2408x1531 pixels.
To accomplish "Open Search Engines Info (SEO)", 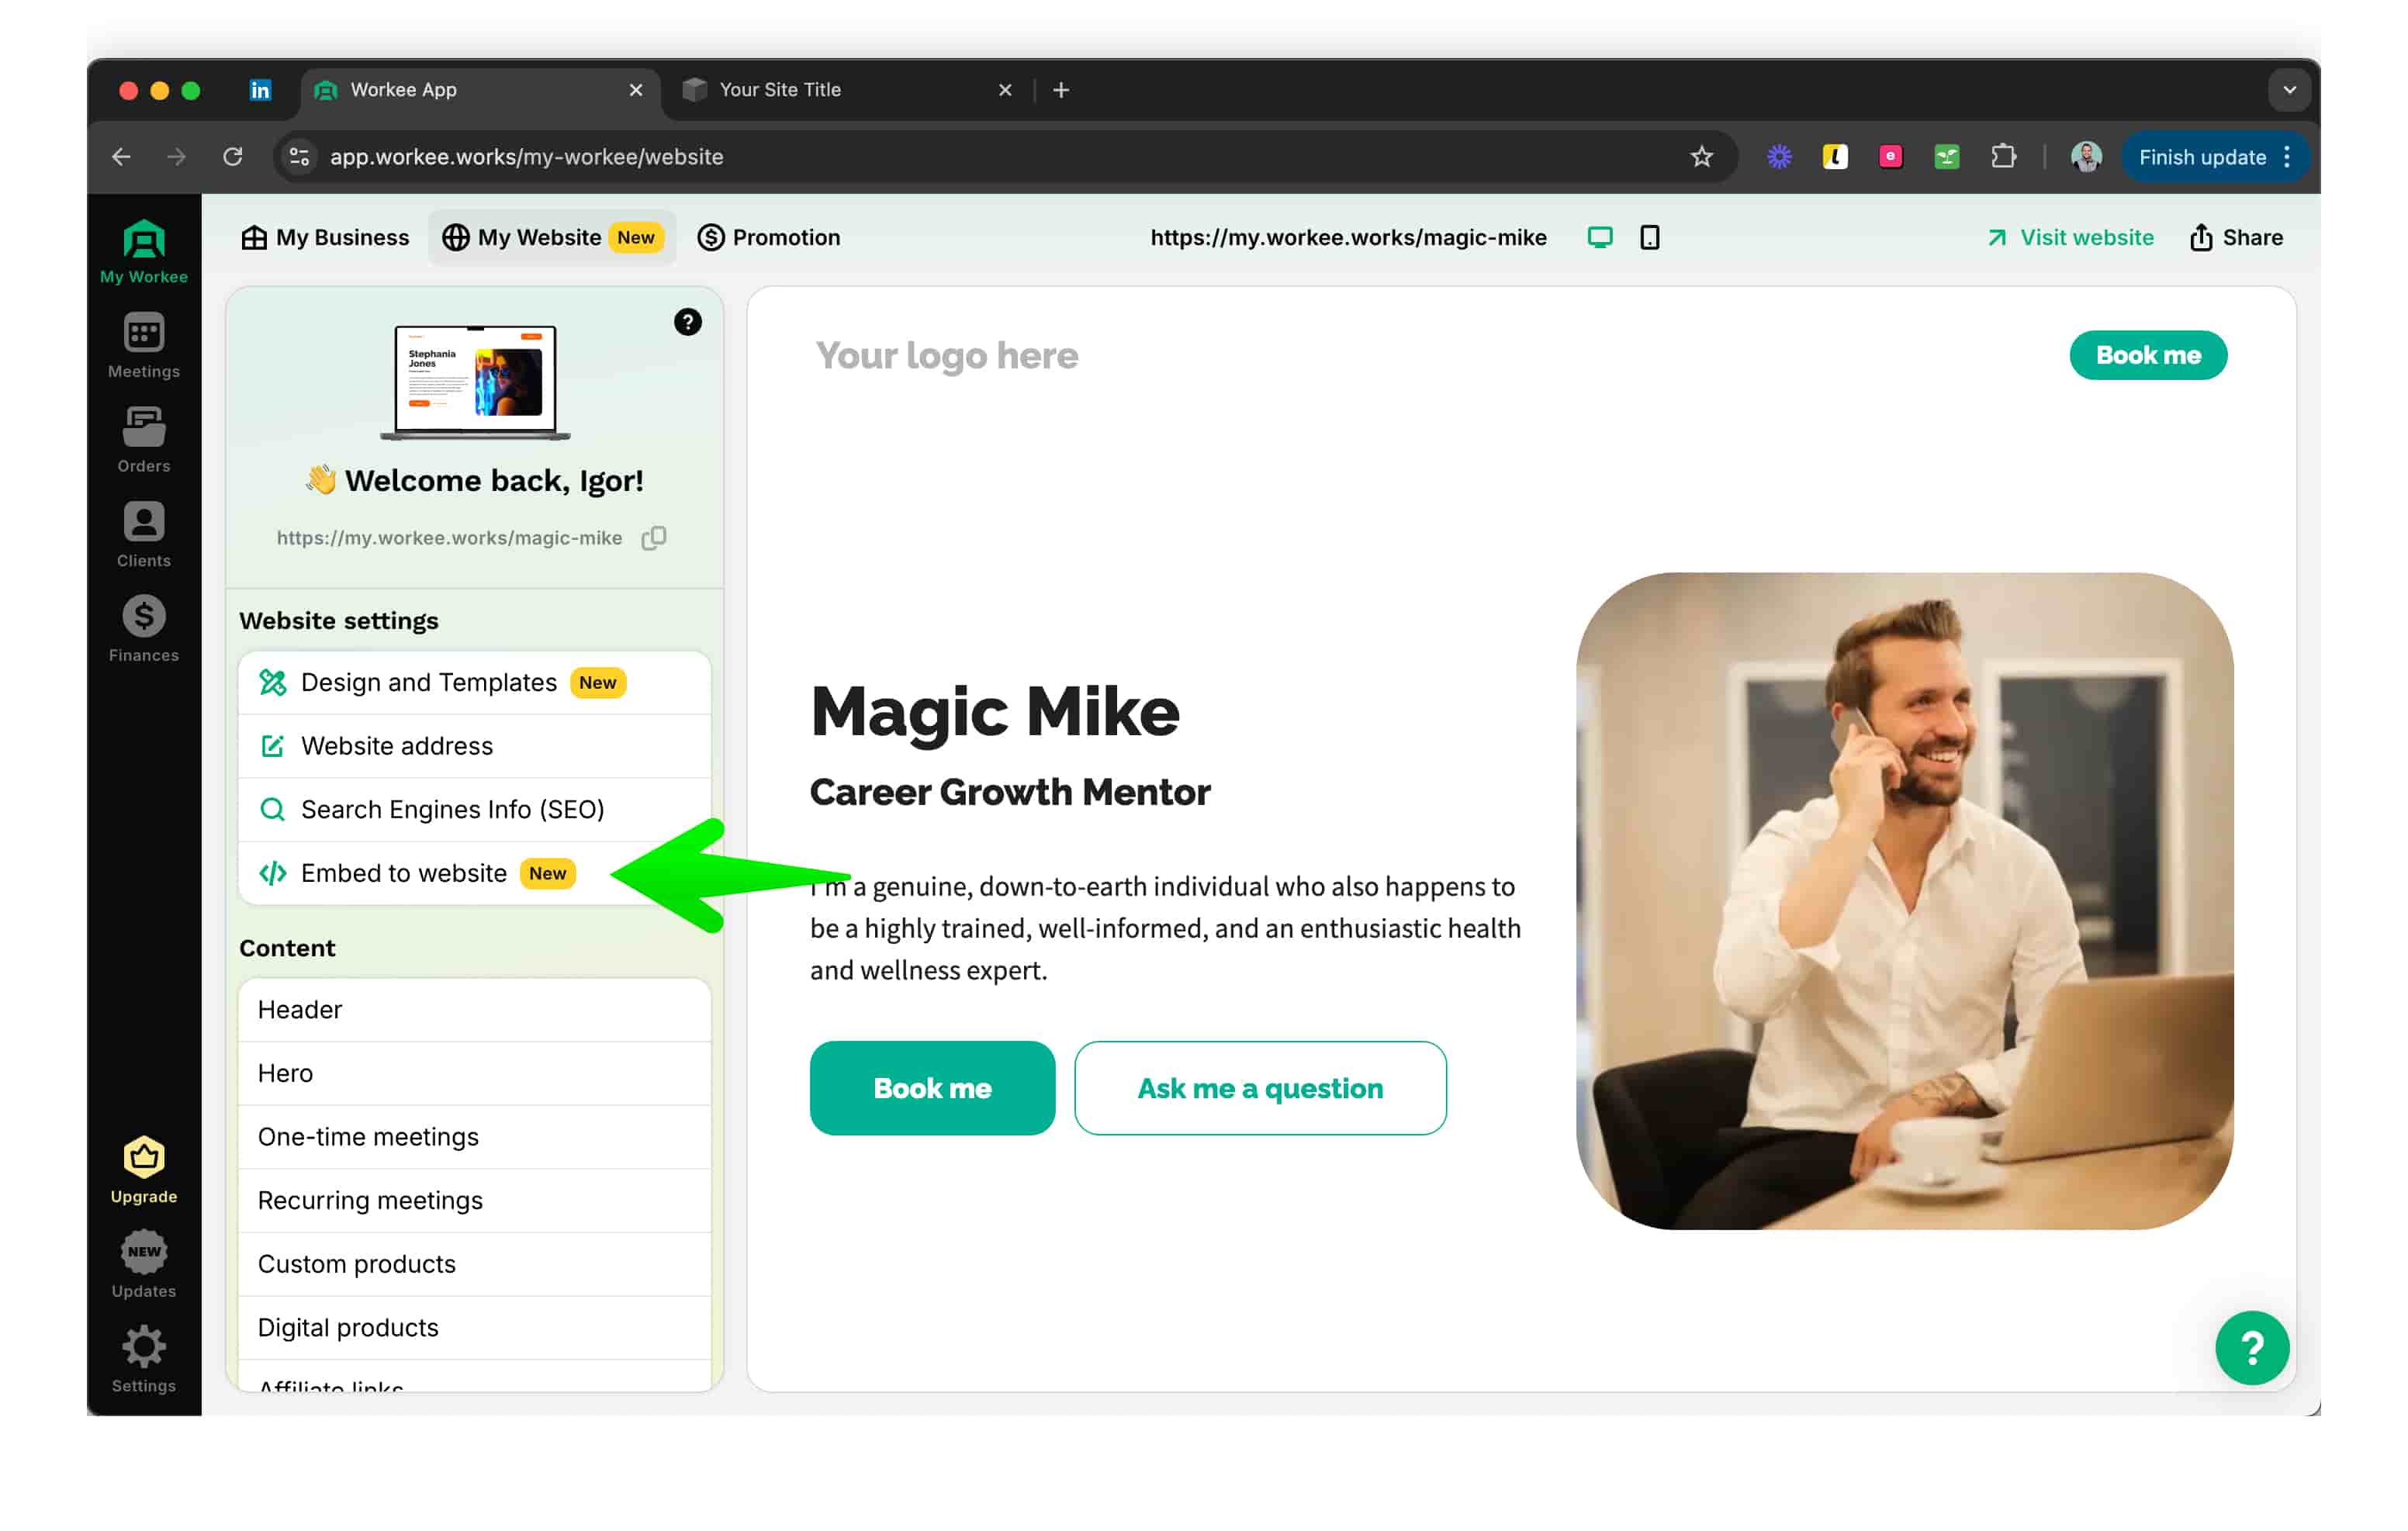I will tap(475, 809).
